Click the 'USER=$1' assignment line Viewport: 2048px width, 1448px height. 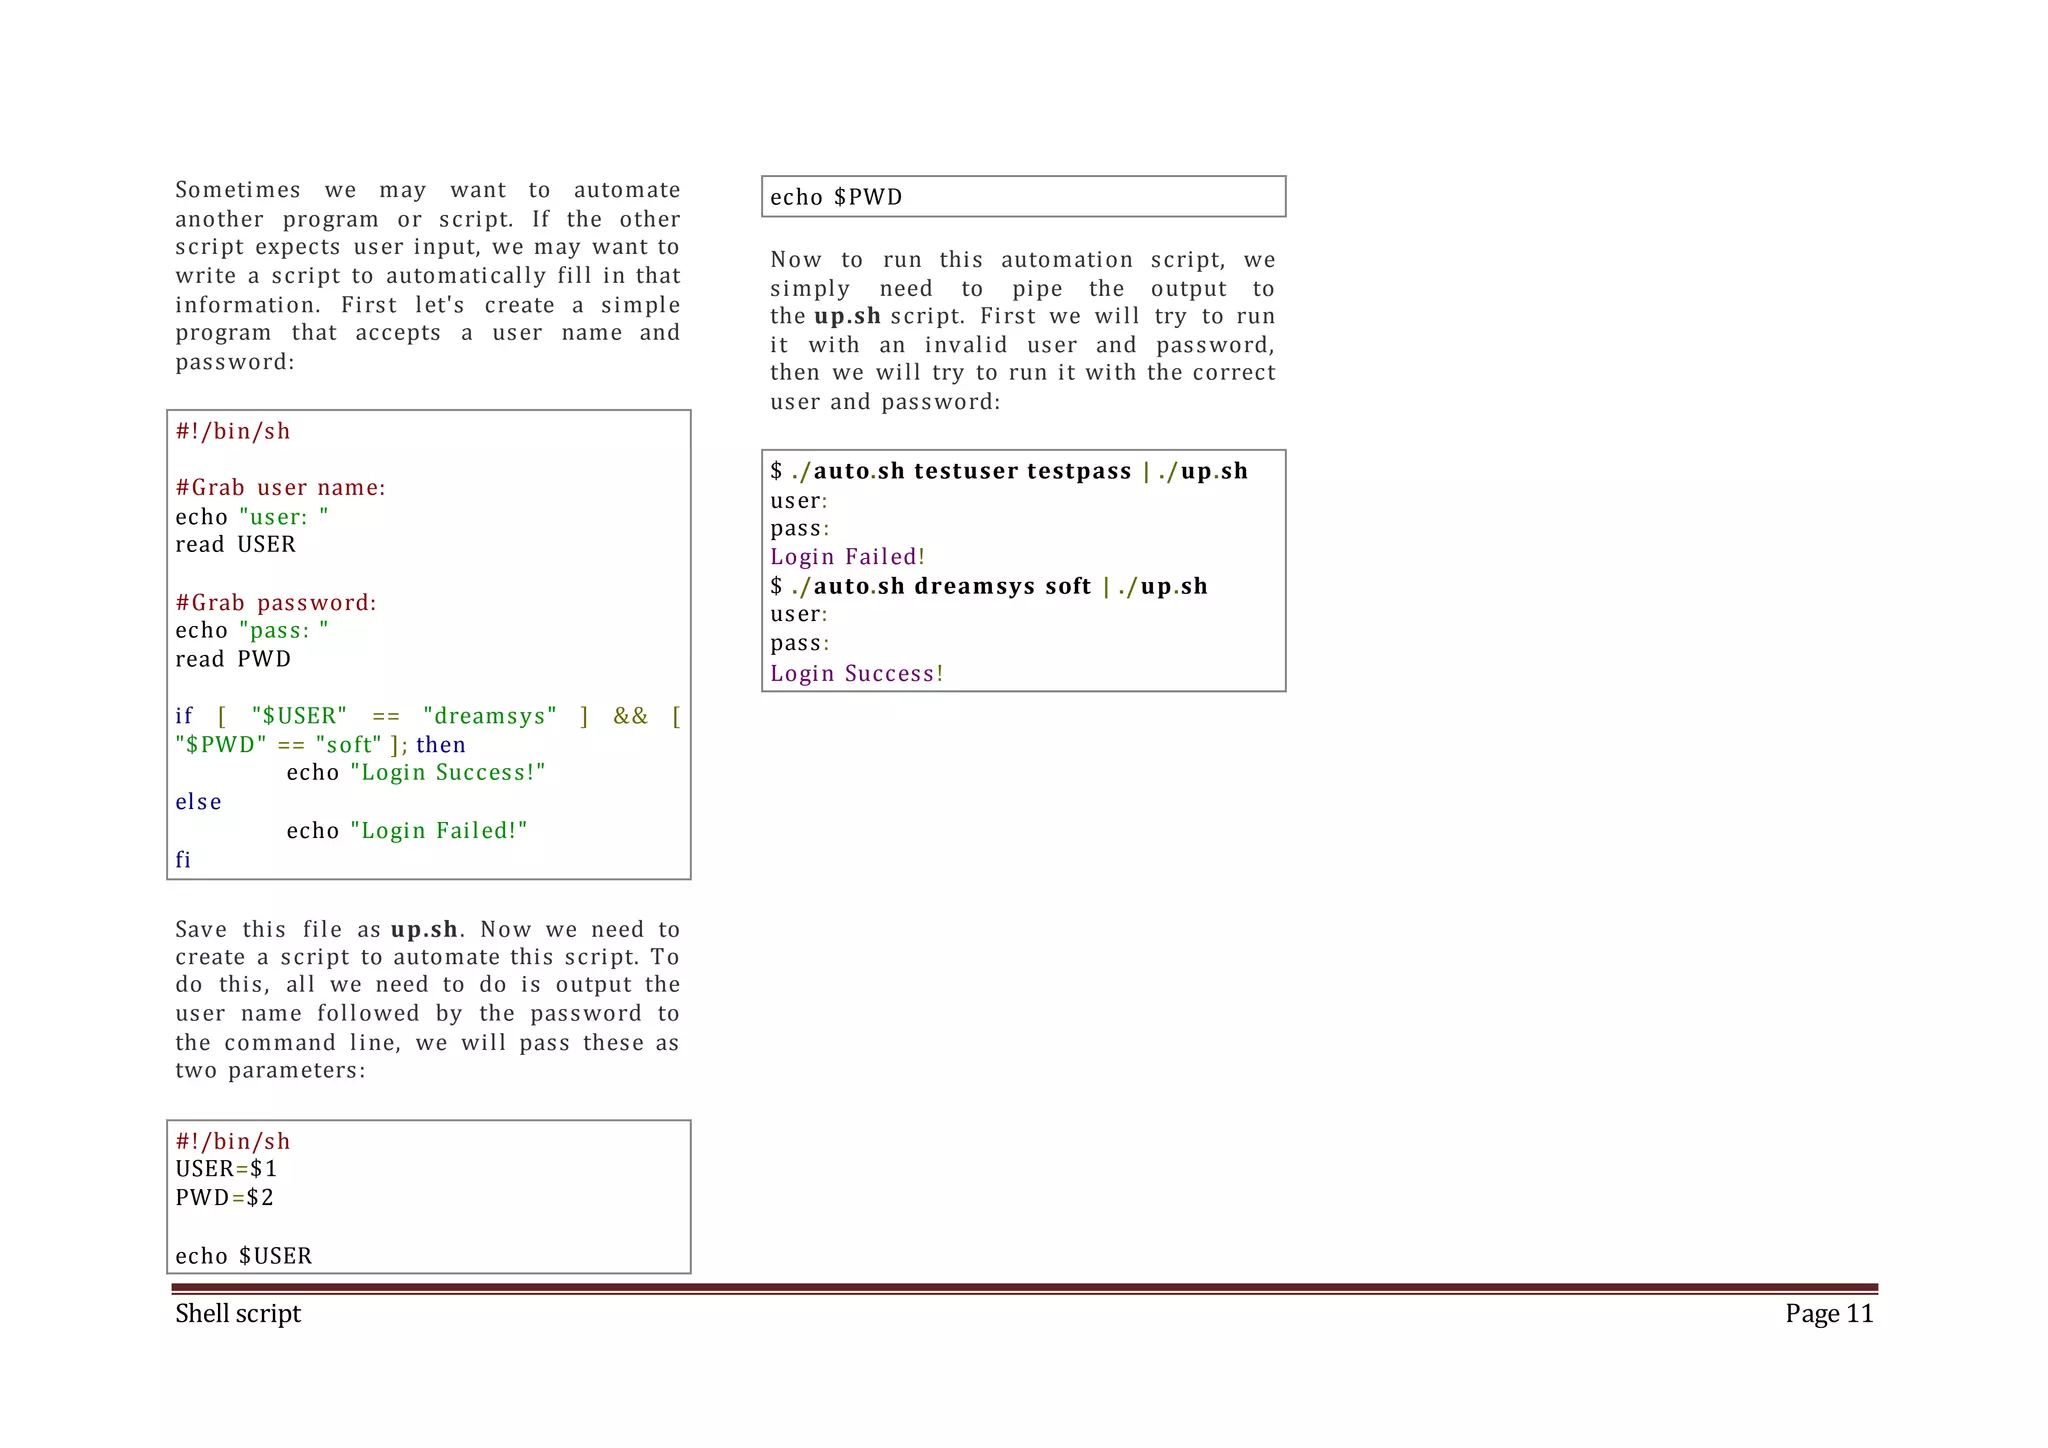tap(226, 1169)
